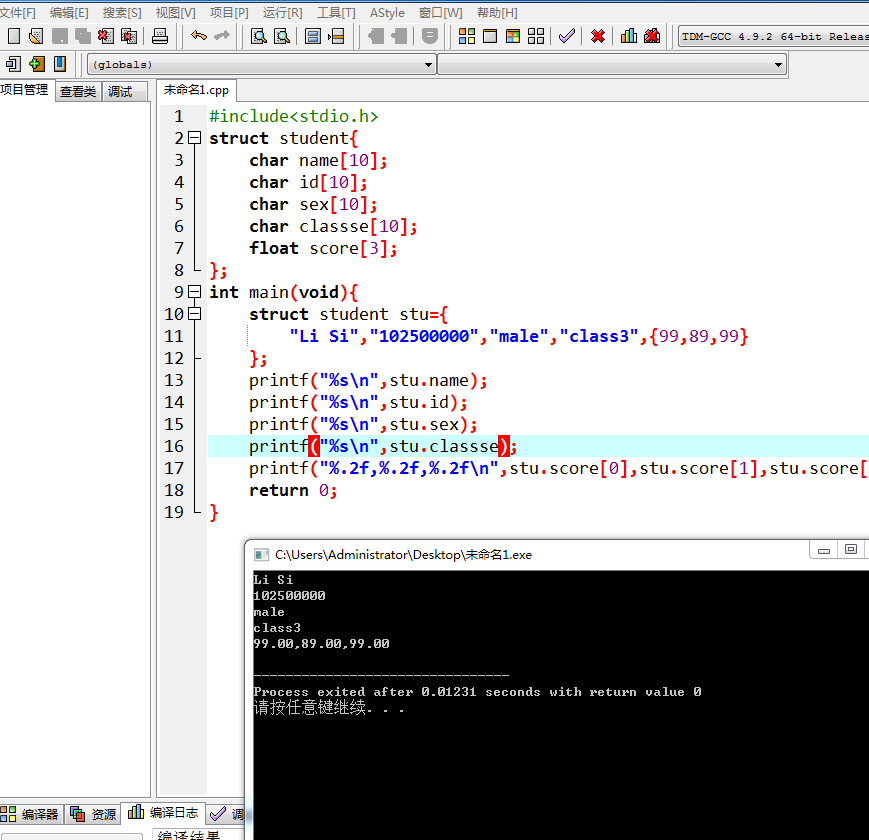The width and height of the screenshot is (869, 840).
Task: Click the Close All files icon
Action: tap(129, 37)
